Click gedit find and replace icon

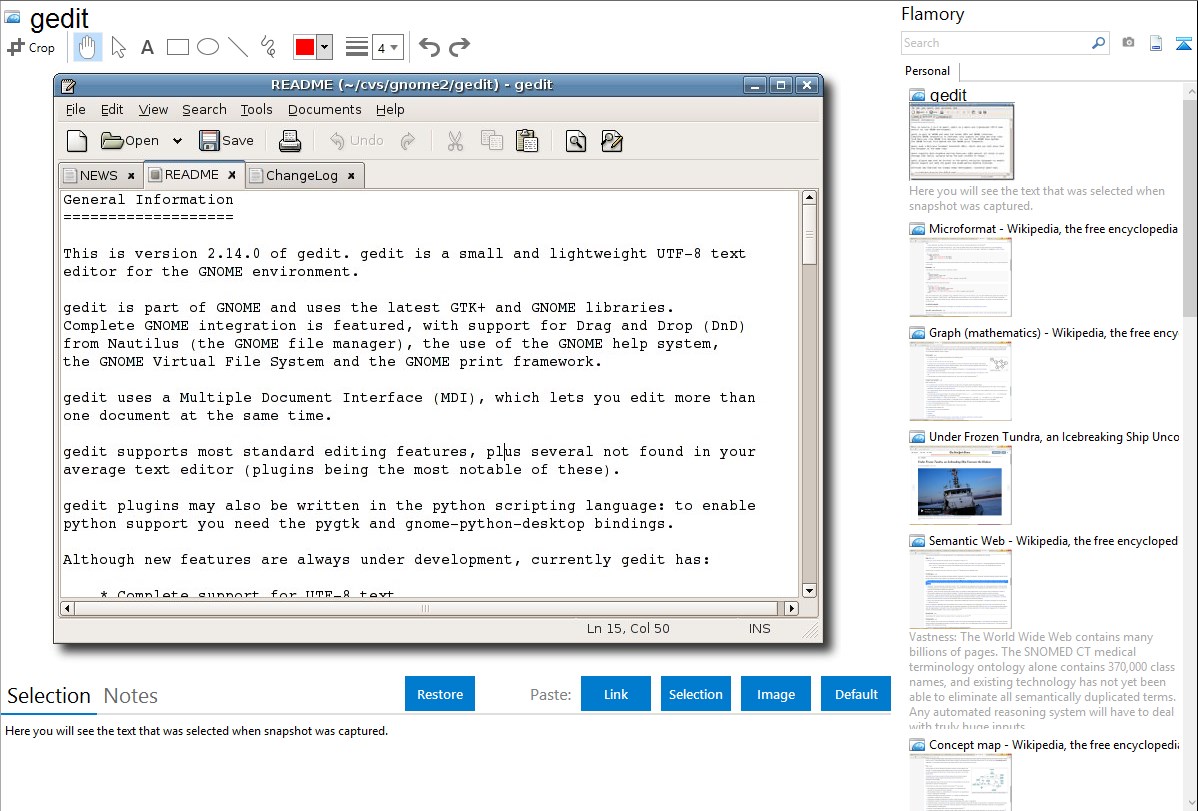(x=611, y=141)
